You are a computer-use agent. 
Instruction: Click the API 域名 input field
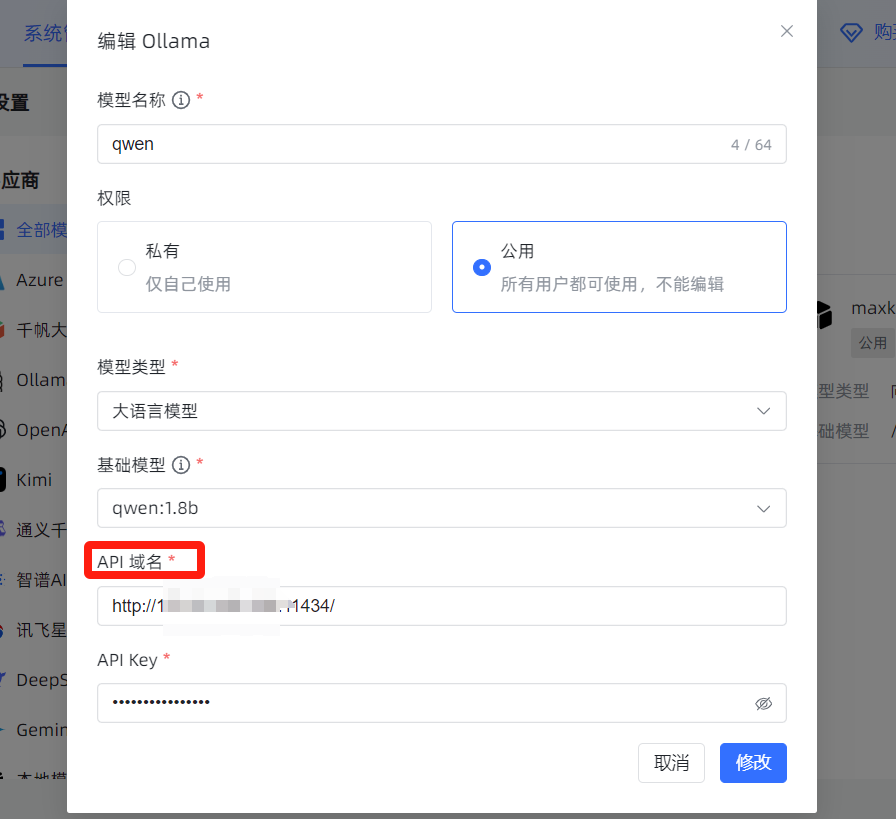pos(442,606)
